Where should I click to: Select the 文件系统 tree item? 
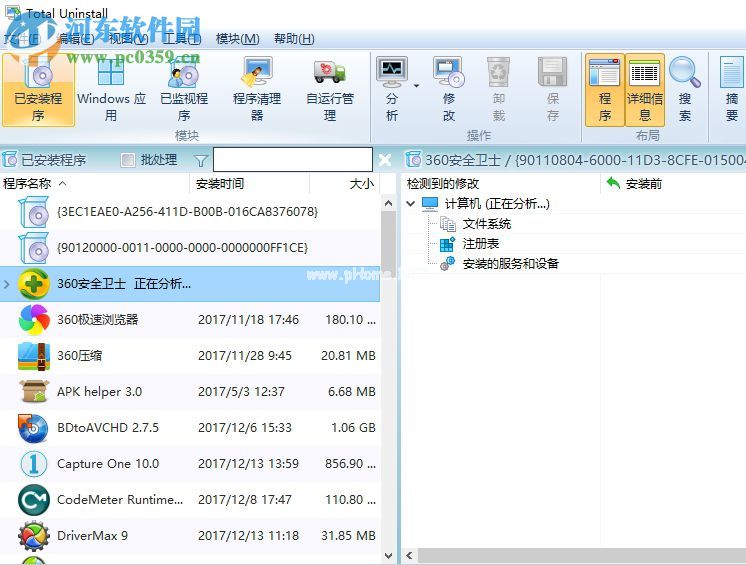487,224
